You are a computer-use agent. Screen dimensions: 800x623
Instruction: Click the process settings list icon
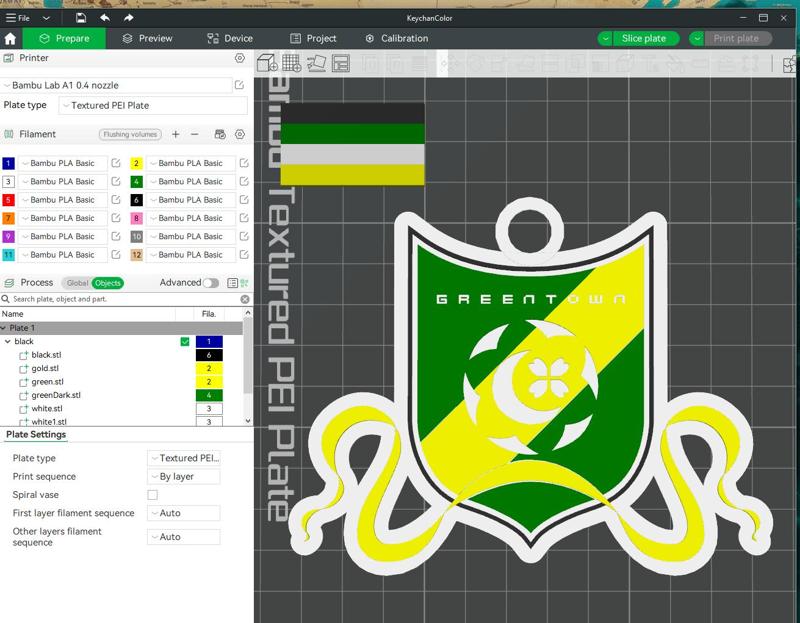pos(233,283)
